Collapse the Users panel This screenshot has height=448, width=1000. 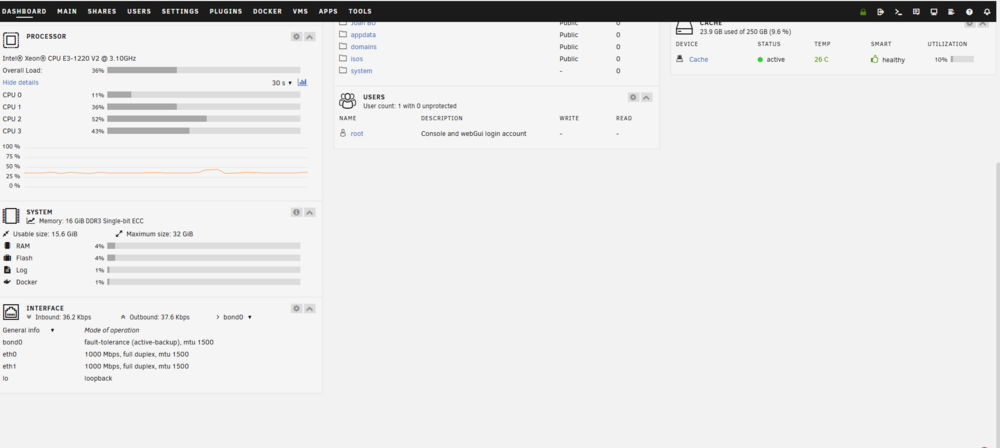coord(647,97)
